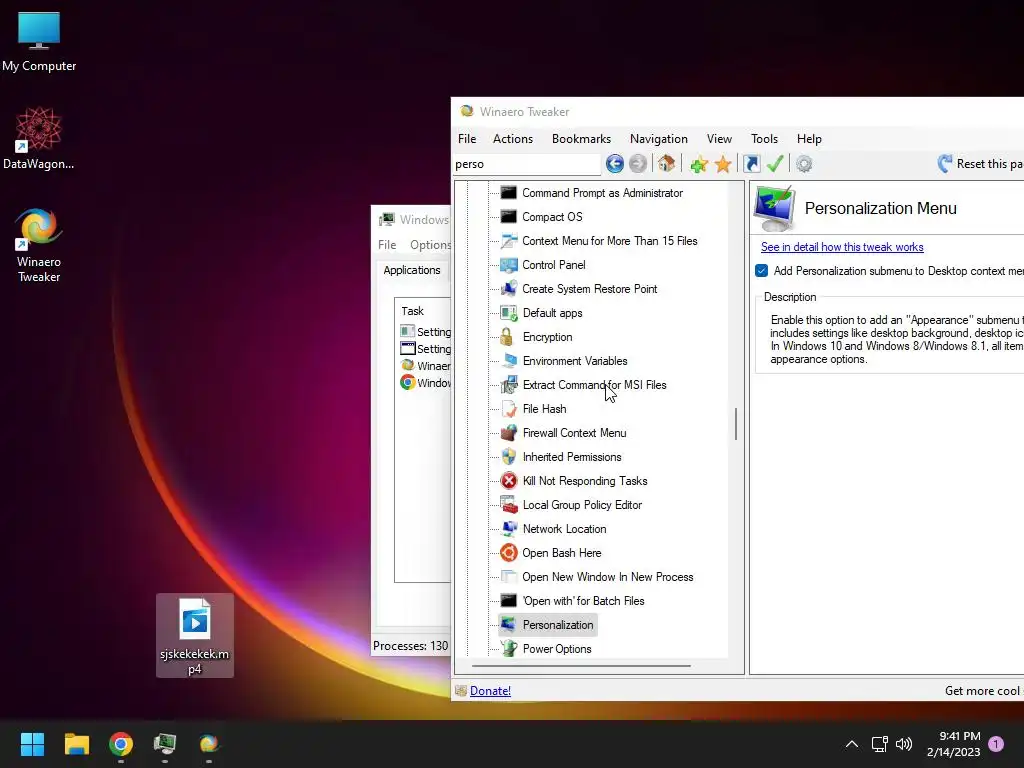Click the Network Location item icon

pyautogui.click(x=508, y=528)
